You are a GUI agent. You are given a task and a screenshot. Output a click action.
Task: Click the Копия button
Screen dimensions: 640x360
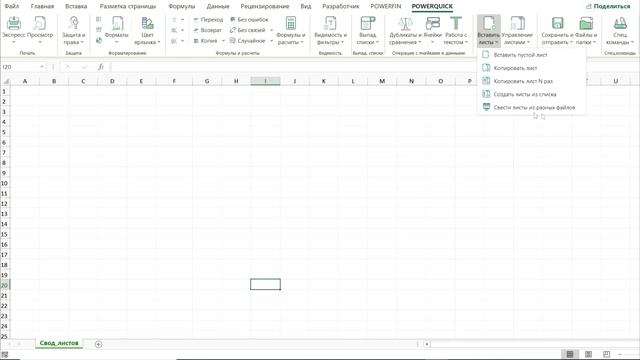[205, 41]
